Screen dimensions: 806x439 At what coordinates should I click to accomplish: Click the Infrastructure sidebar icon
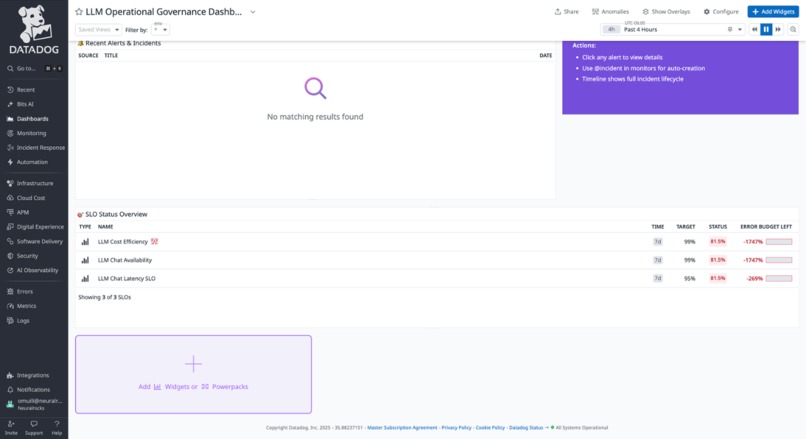pyautogui.click(x=10, y=184)
